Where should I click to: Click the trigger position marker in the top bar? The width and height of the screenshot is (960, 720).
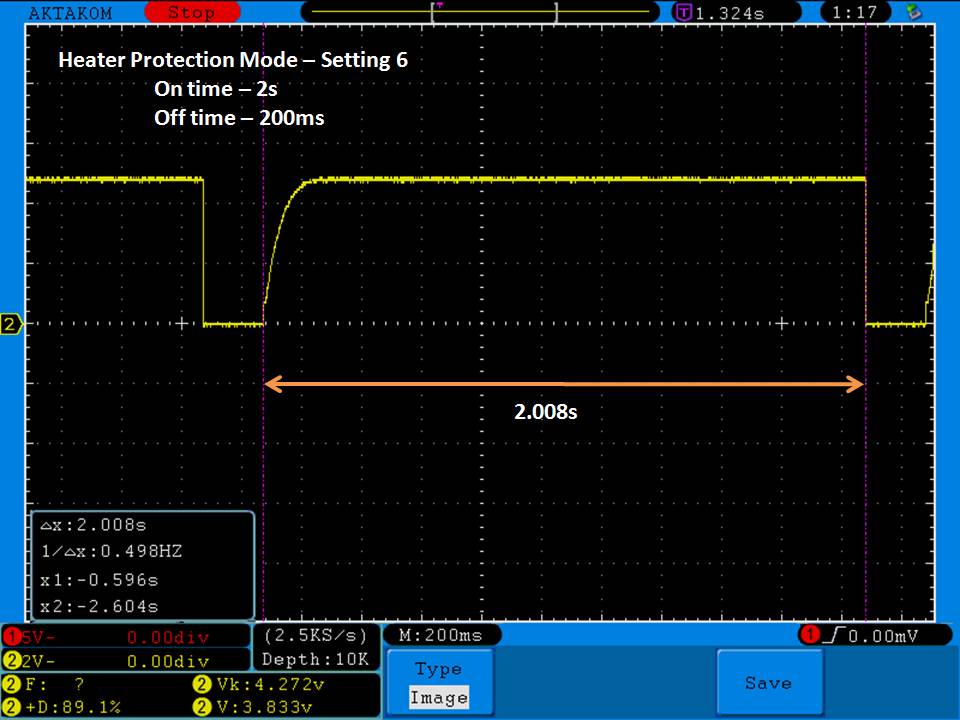(x=439, y=7)
